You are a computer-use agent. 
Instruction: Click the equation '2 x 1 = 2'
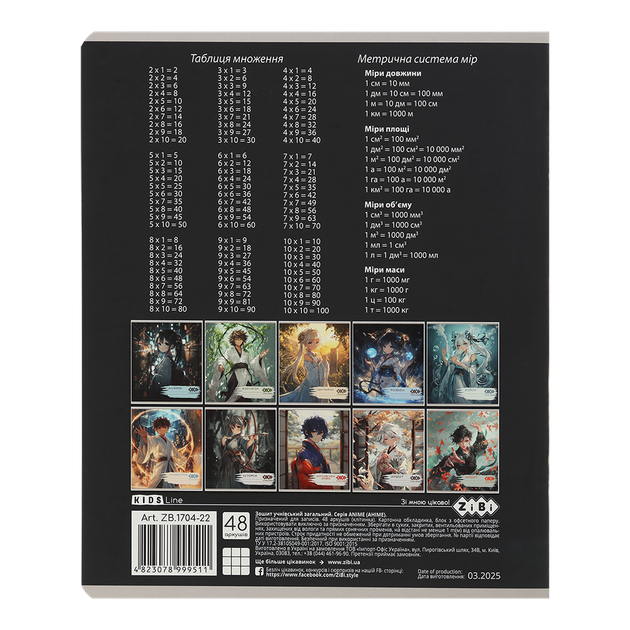click(163, 70)
